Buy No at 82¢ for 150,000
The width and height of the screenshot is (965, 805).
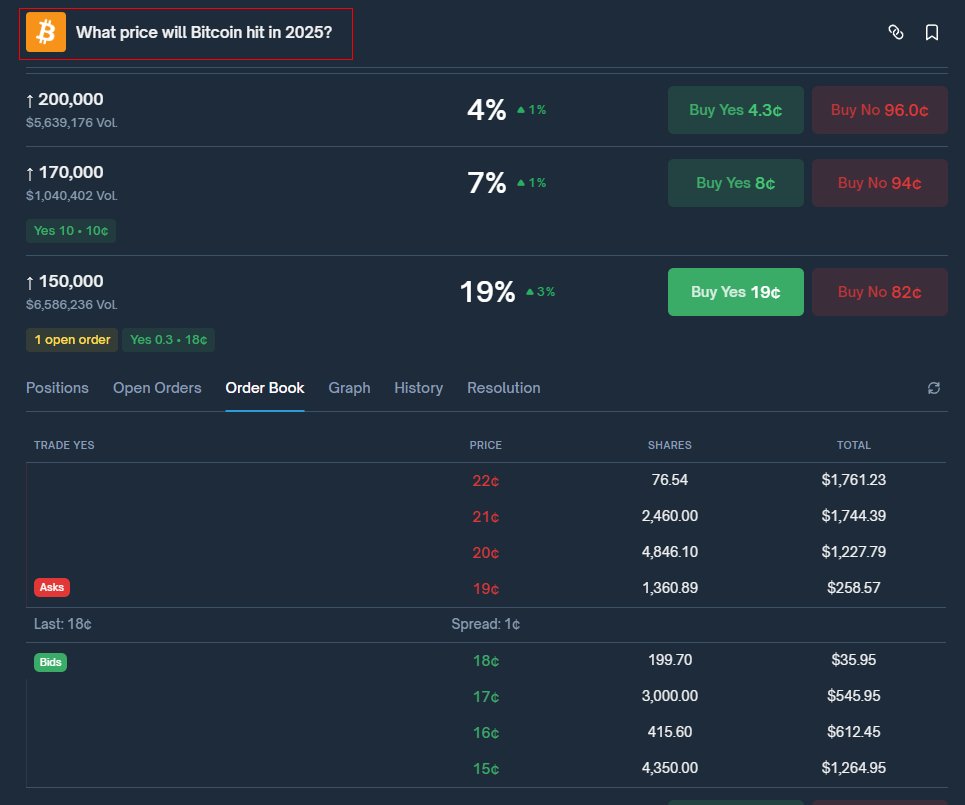coord(879,292)
